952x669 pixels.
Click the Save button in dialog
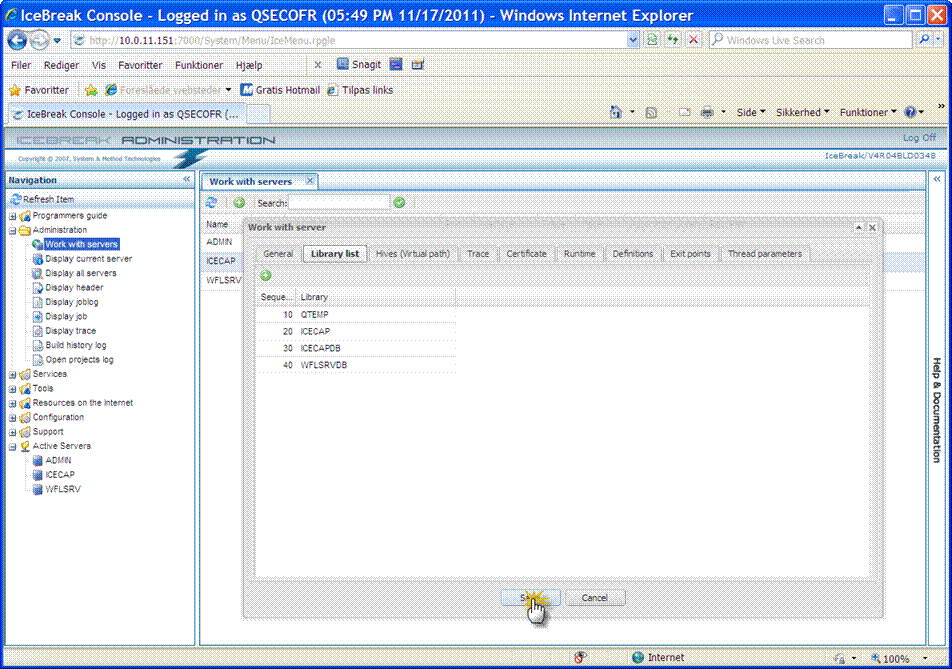(x=529, y=598)
